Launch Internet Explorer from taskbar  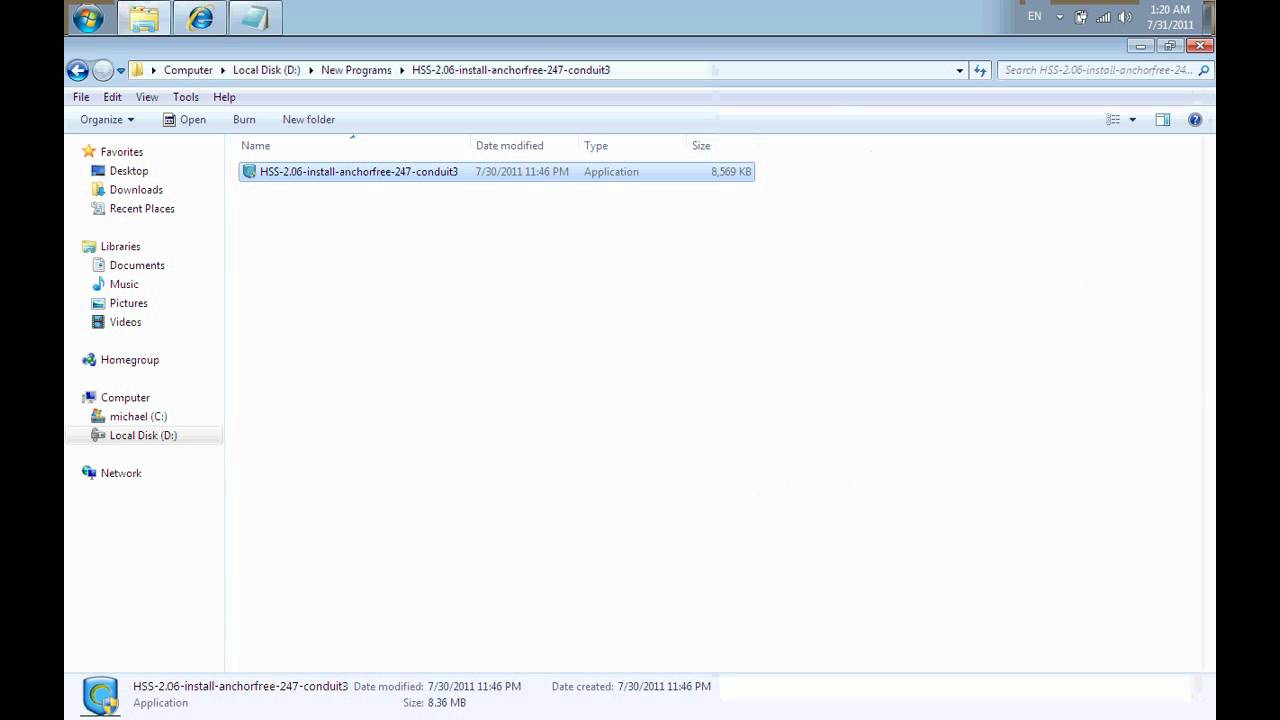click(x=200, y=18)
